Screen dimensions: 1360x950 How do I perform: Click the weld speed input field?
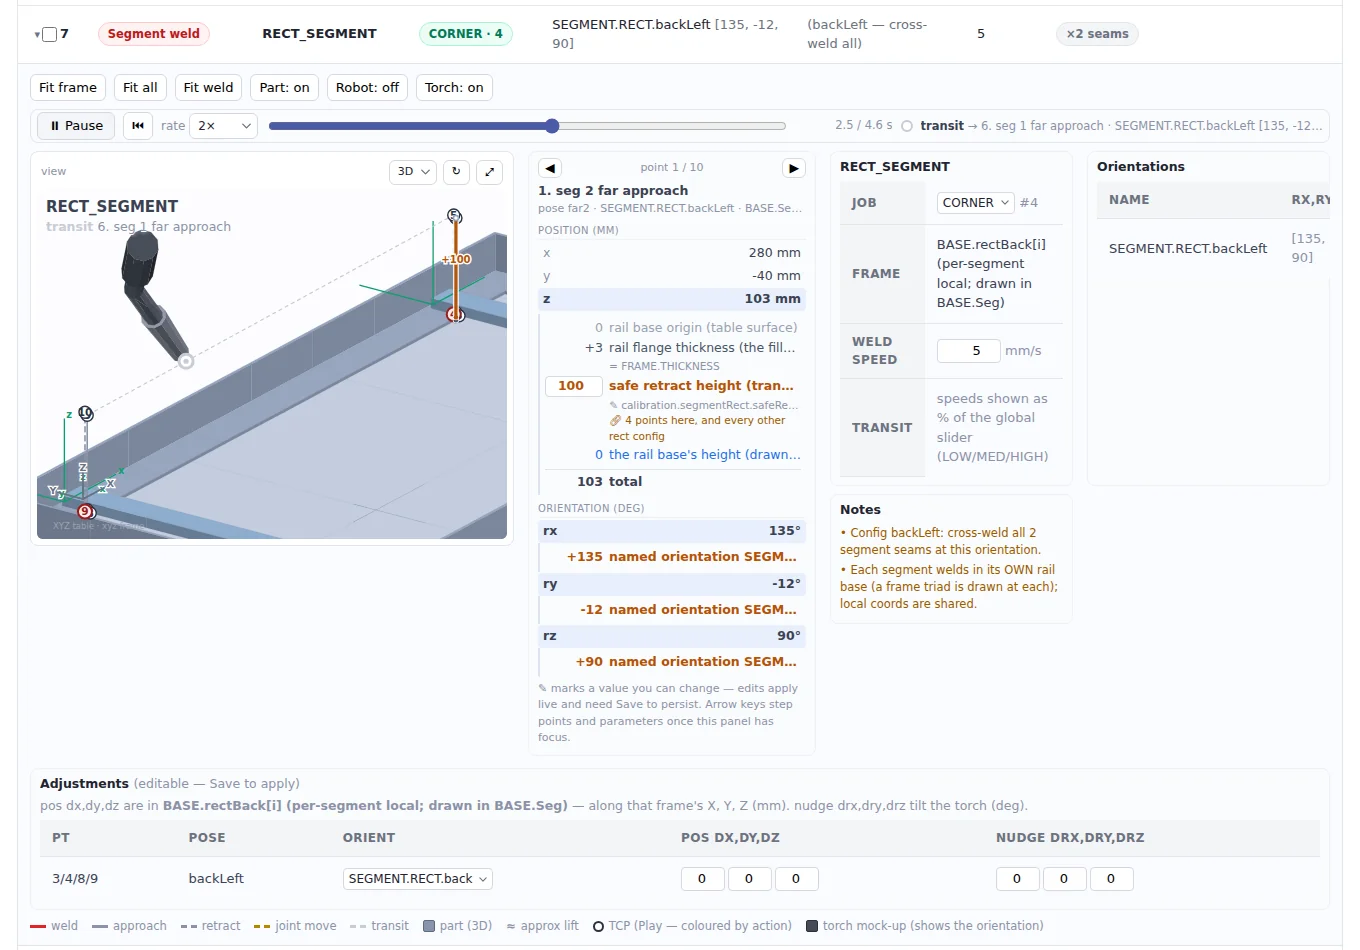tap(968, 351)
